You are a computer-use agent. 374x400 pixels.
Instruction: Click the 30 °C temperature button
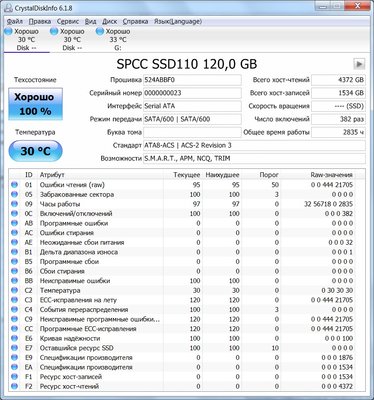tap(35, 151)
